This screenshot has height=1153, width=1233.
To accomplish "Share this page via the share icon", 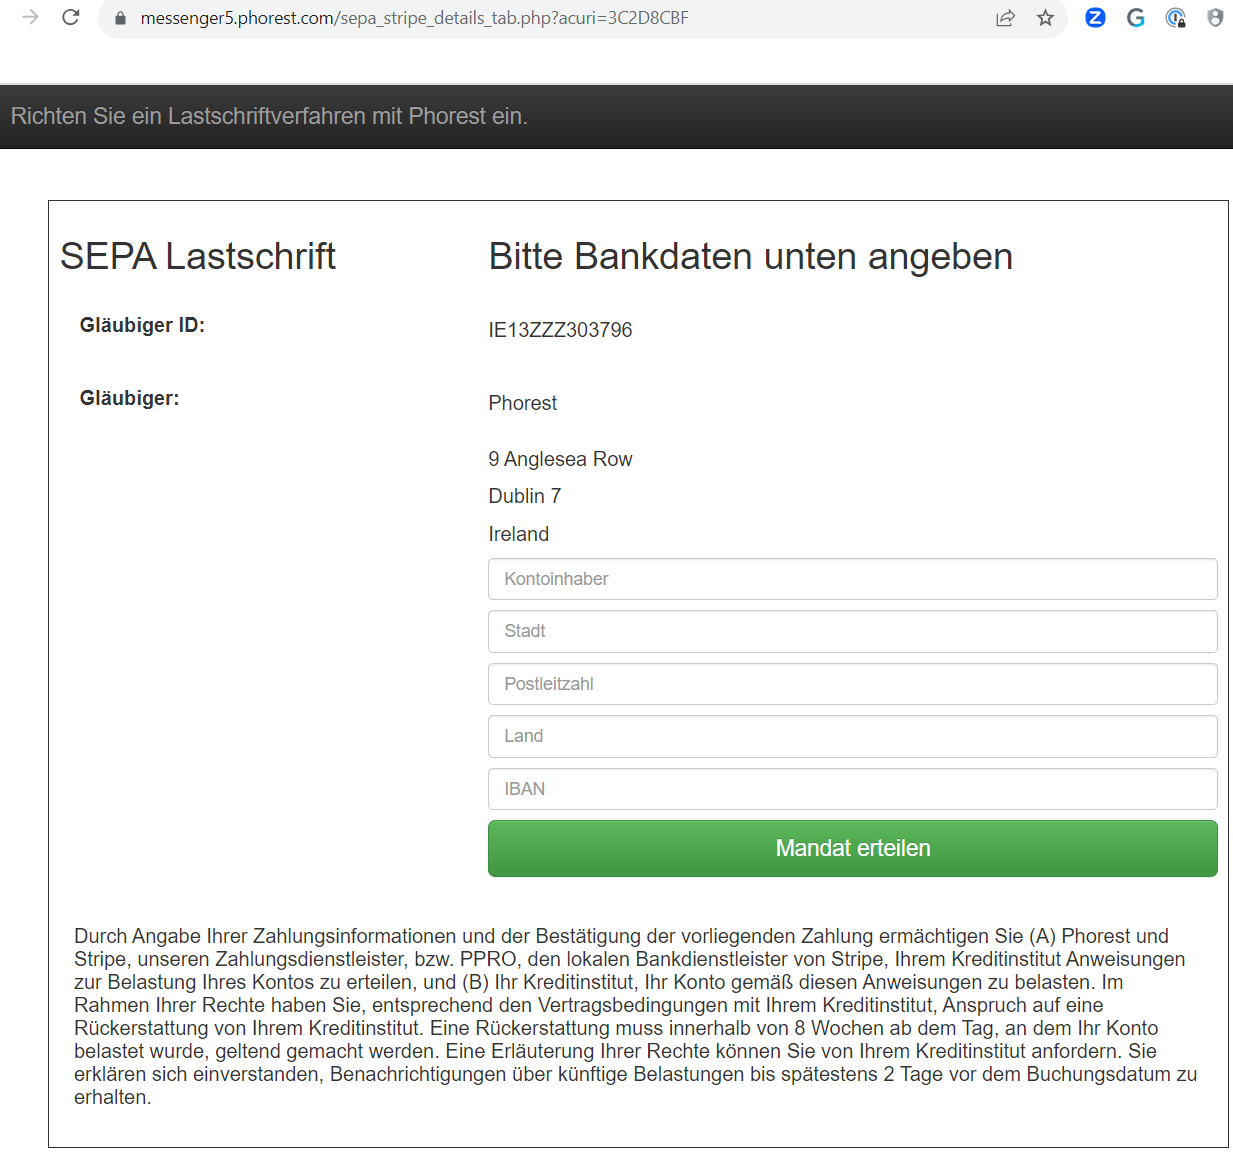I will [x=1005, y=18].
